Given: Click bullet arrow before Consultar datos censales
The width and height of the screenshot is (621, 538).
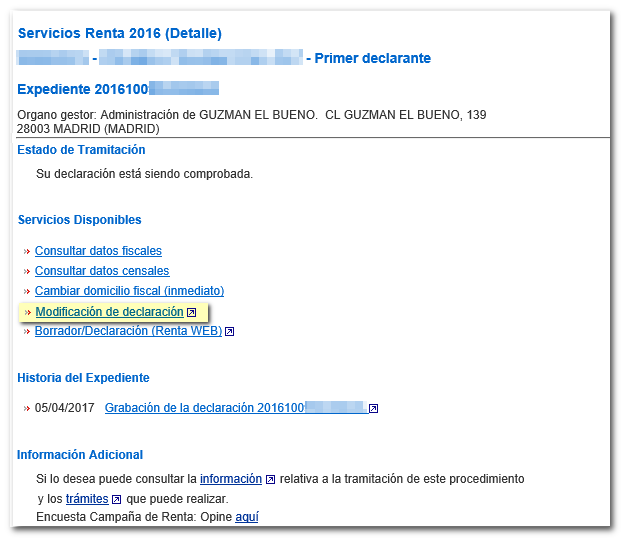Looking at the screenshot, I should coord(27,272).
